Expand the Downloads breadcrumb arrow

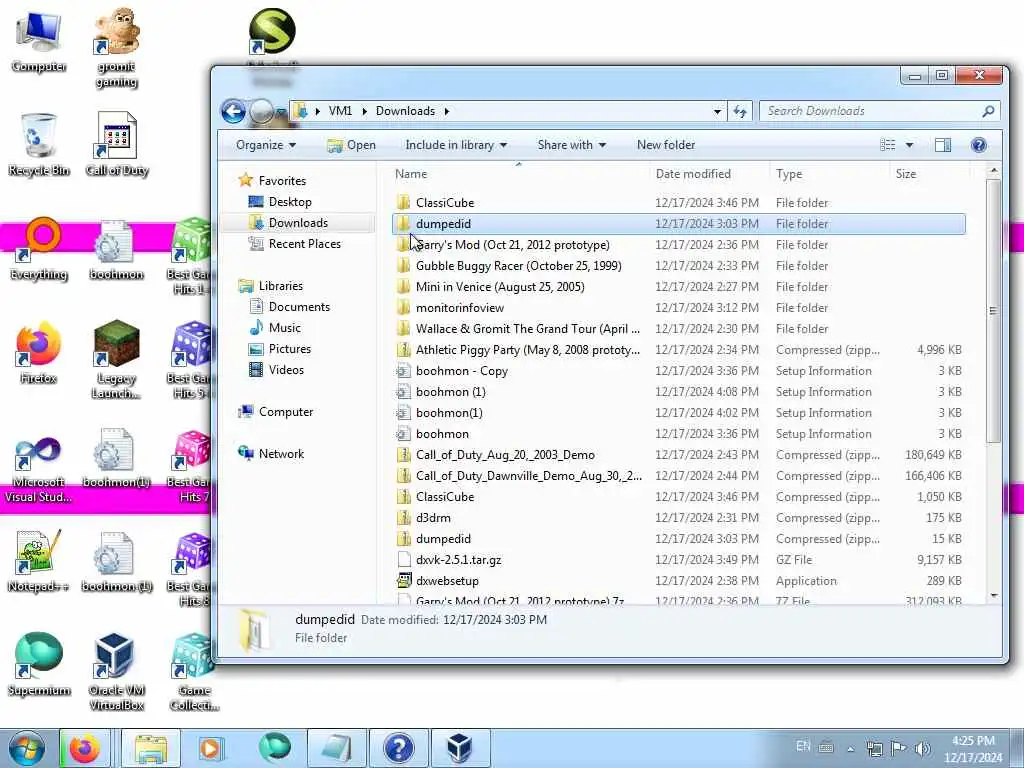point(447,112)
